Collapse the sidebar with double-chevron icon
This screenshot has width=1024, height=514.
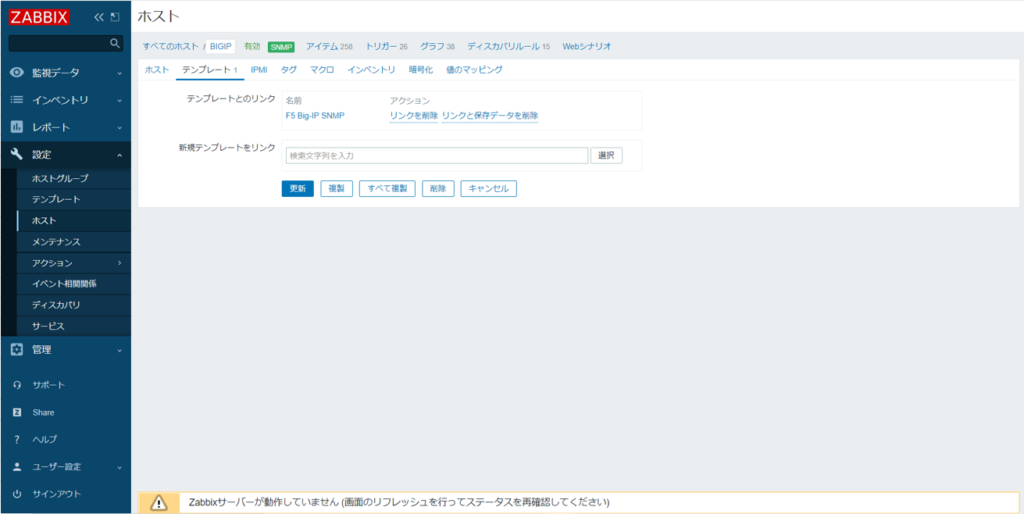(99, 17)
